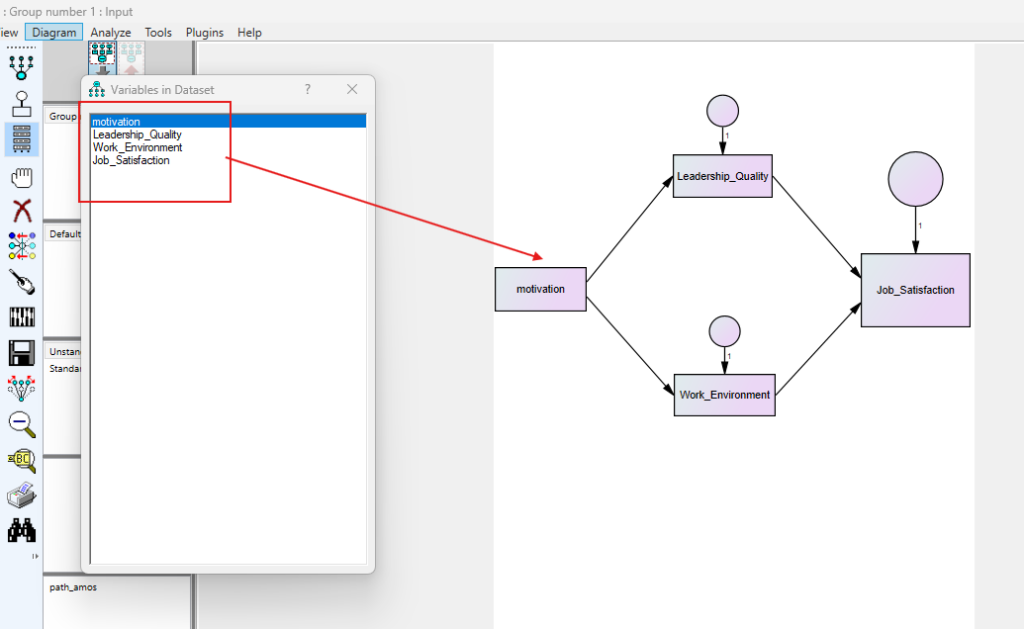Image resolution: width=1024 pixels, height=629 pixels.
Task: Click the print diagram printer icon
Action: click(21, 494)
